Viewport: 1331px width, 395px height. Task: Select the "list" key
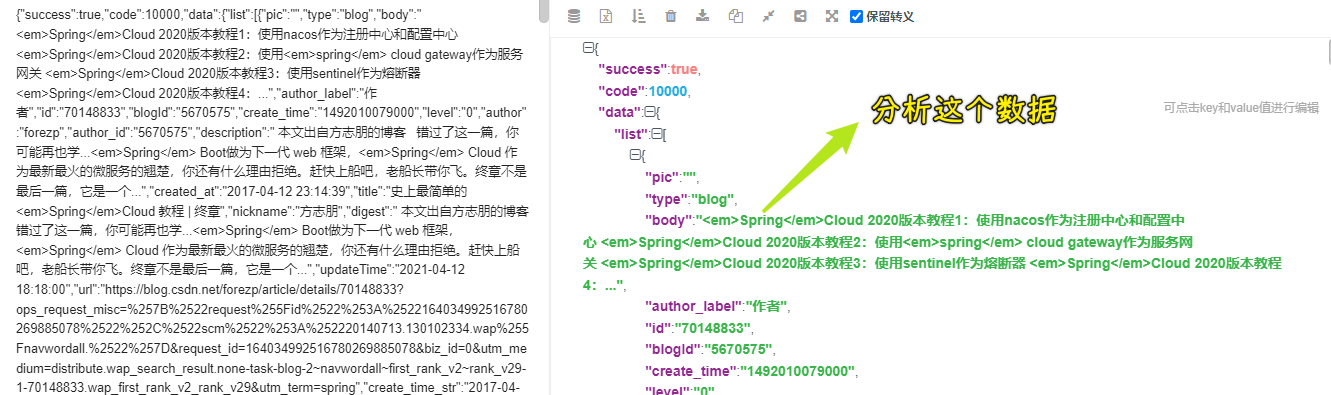pyautogui.click(x=631, y=134)
